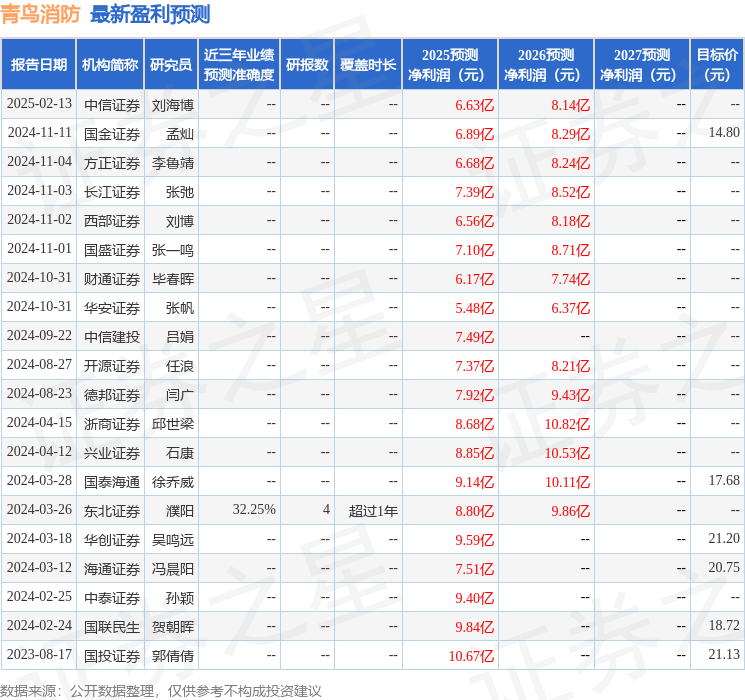The height and width of the screenshot is (700, 745).
Task: Click coverage duration 超过1年
Action: 373,511
